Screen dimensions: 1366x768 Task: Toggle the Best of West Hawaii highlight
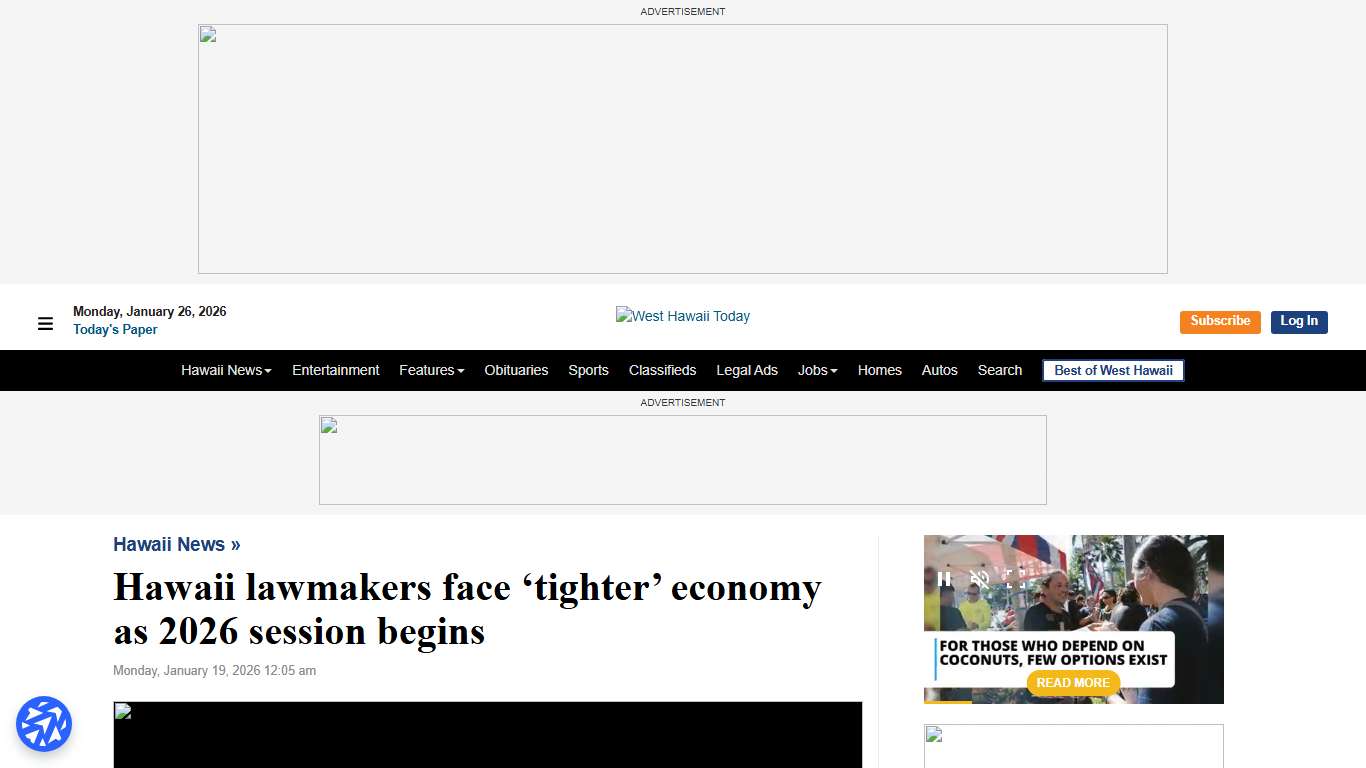pos(1112,370)
